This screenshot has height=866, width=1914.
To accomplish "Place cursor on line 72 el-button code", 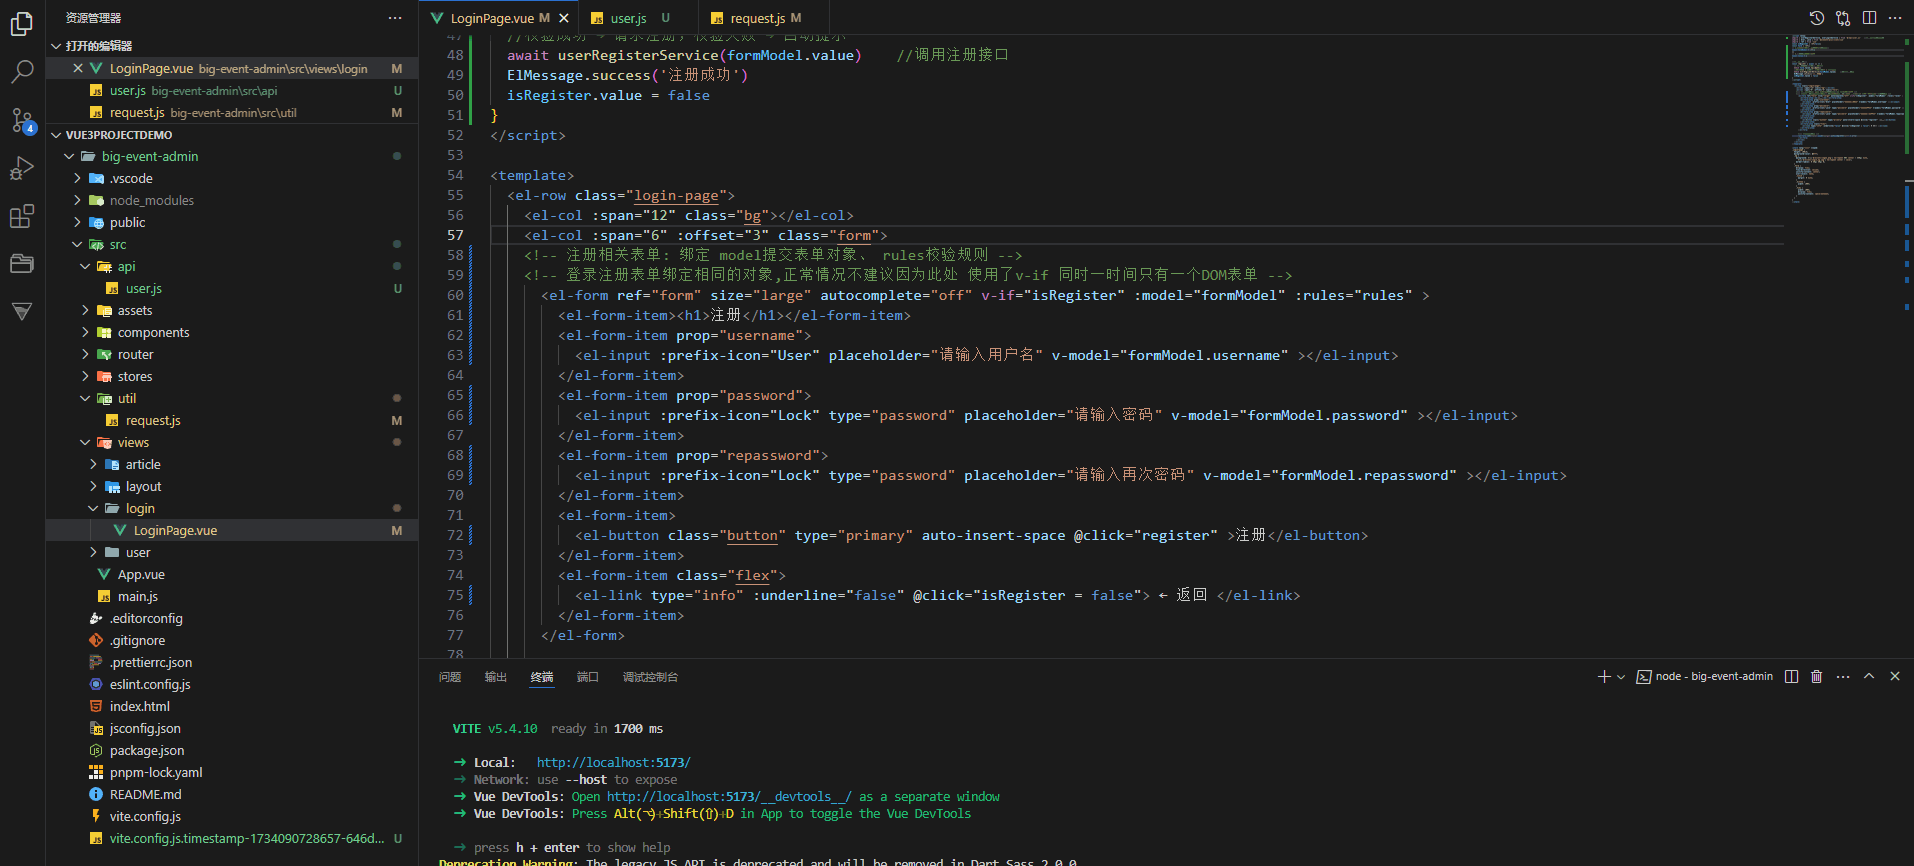I will point(971,535).
